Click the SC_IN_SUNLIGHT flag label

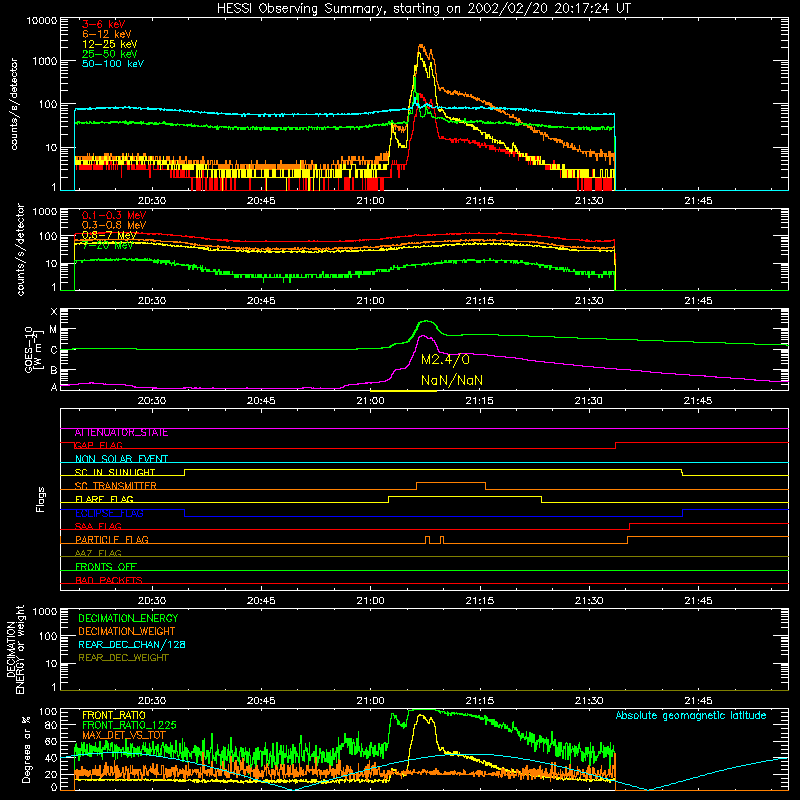click(115, 472)
